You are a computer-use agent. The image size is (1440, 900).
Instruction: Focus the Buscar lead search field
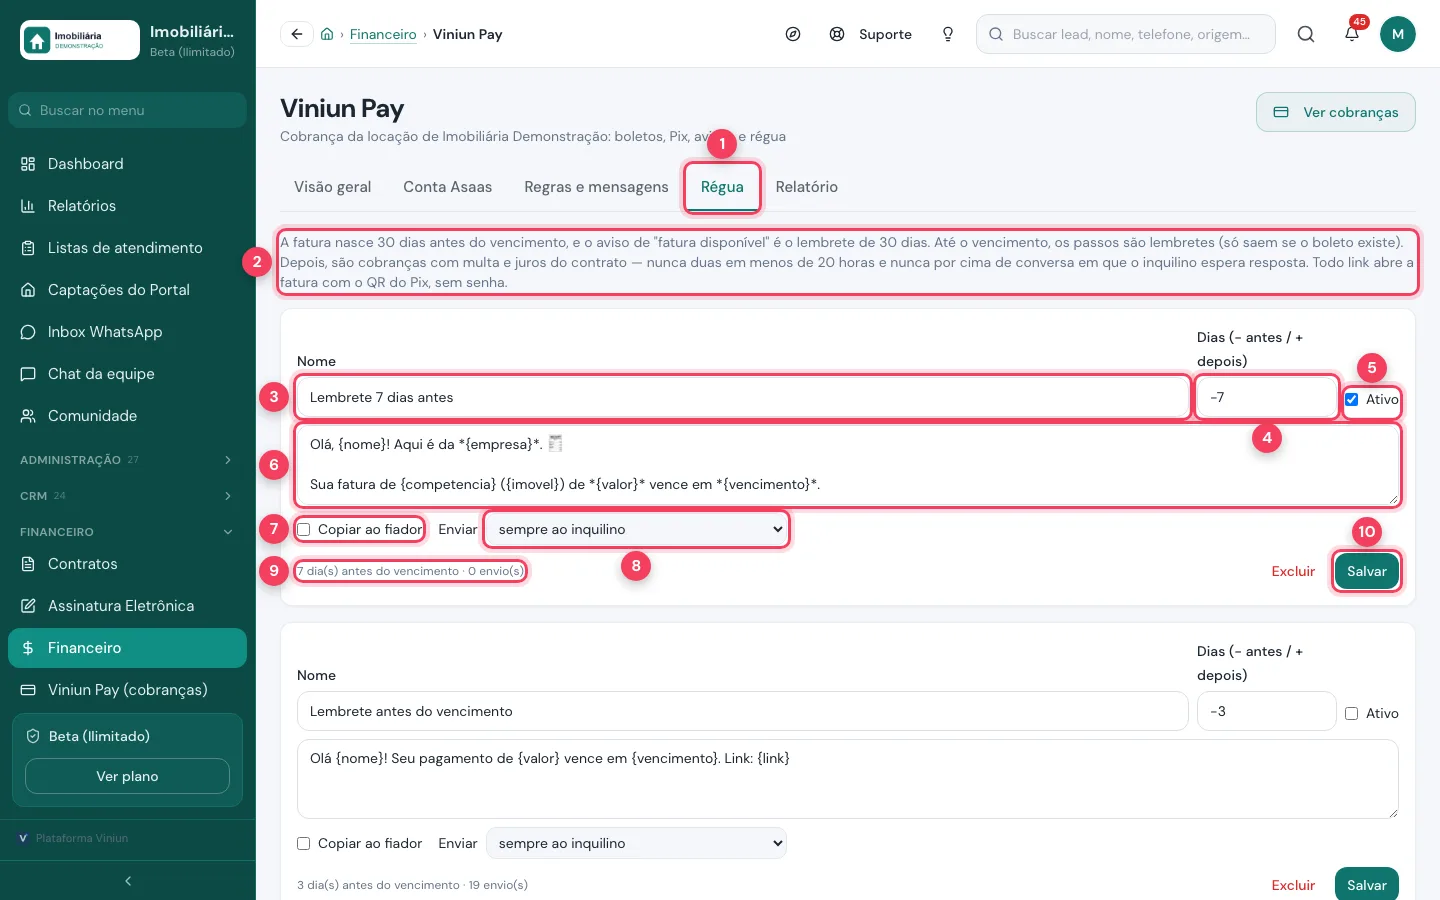click(1126, 34)
